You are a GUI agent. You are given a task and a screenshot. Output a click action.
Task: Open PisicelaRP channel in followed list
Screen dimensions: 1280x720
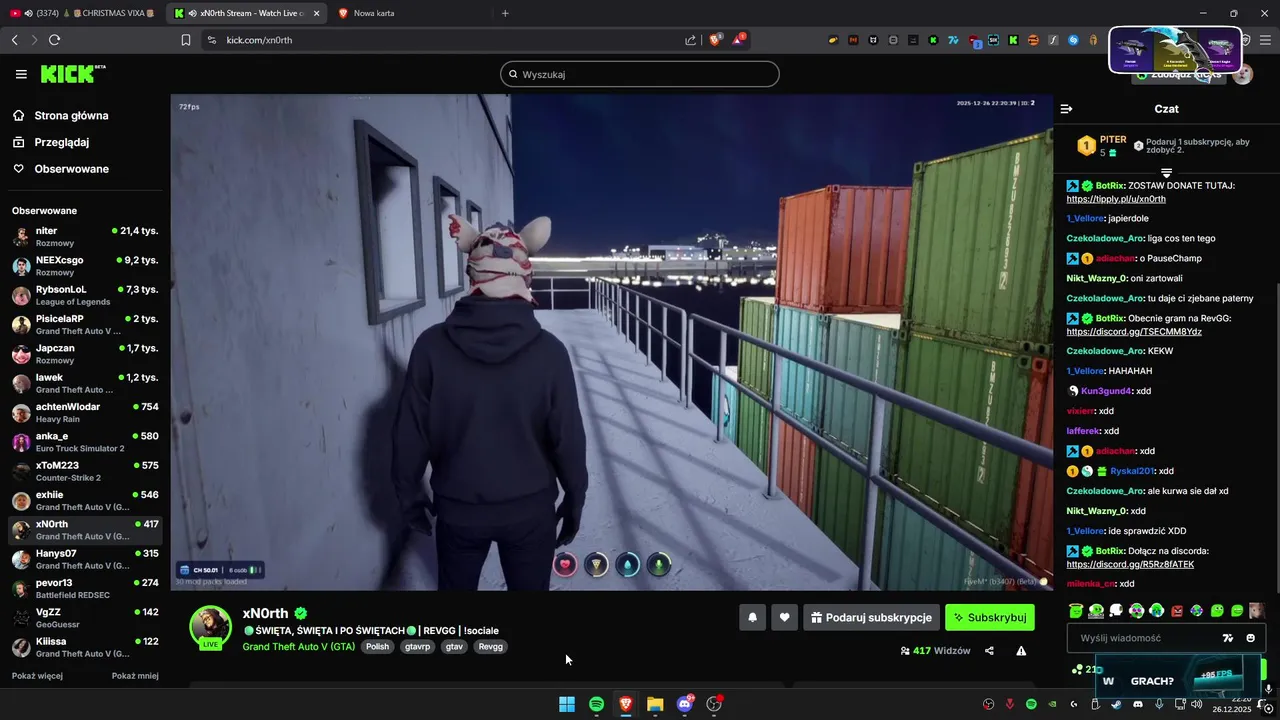[85, 325]
